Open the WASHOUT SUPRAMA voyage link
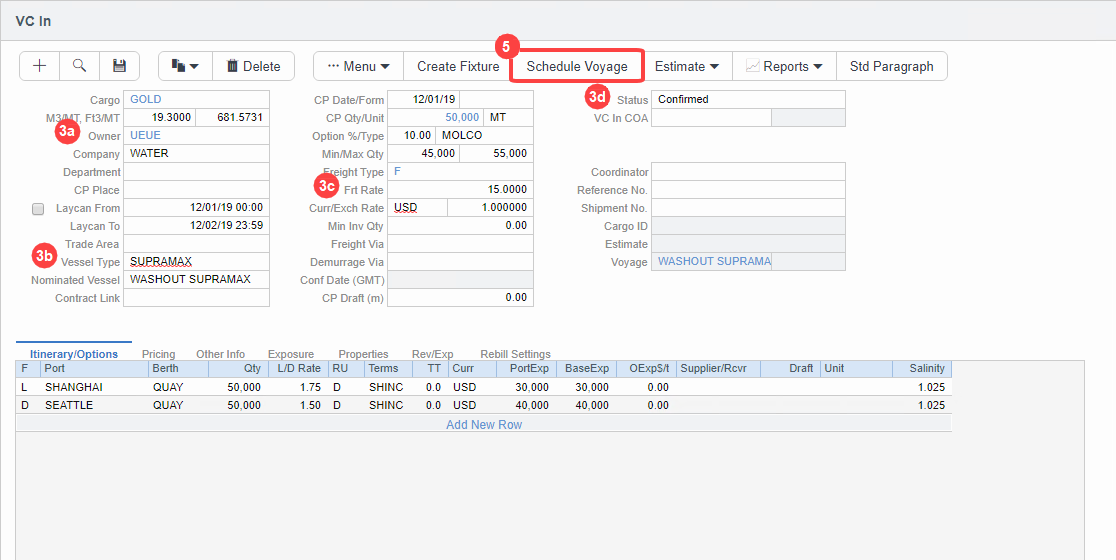Viewport: 1116px width, 560px height. (x=713, y=262)
